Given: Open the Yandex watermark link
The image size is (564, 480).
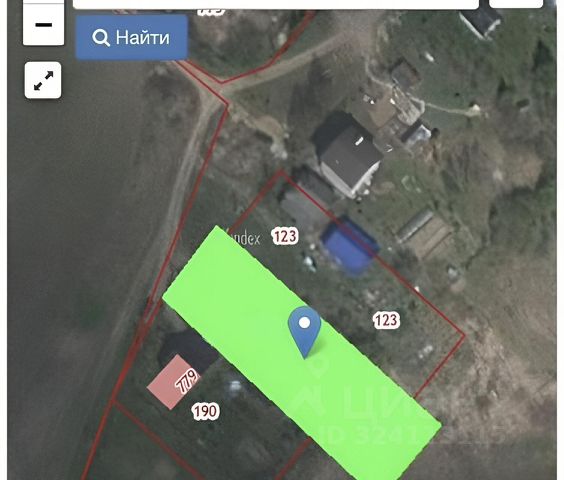Looking at the screenshot, I should 246,237.
